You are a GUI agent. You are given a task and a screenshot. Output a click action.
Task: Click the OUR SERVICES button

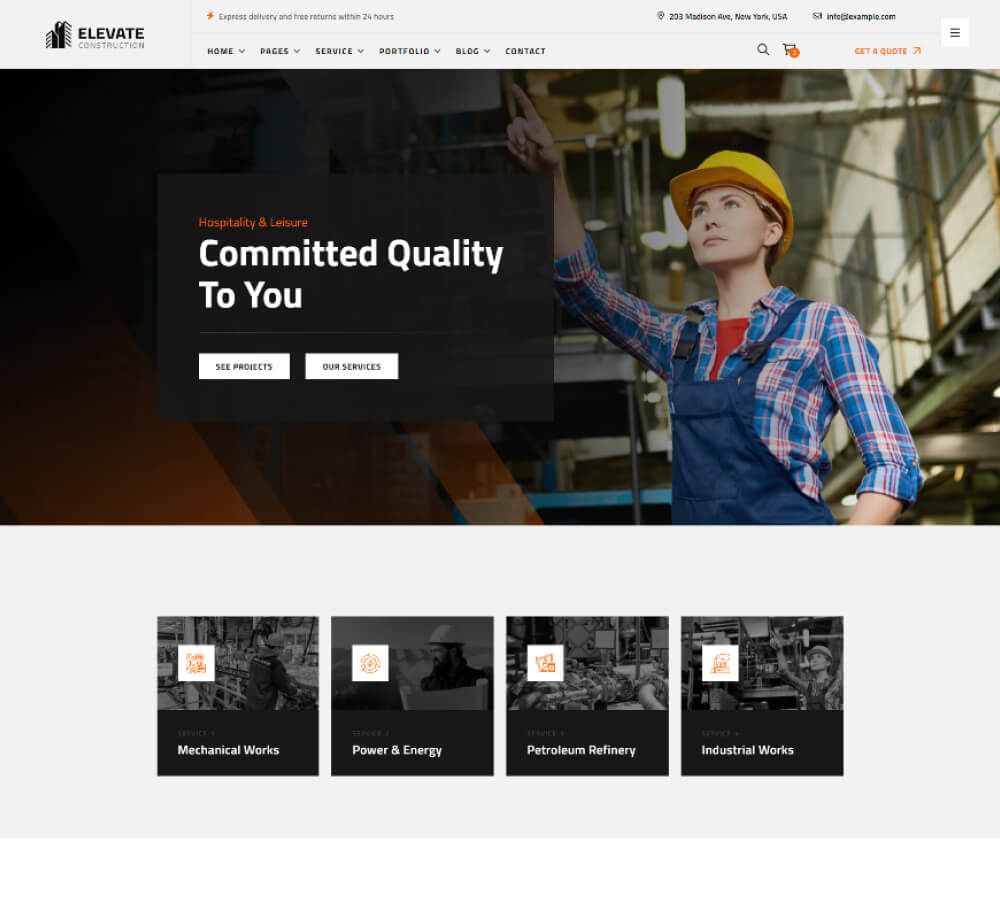tap(351, 366)
